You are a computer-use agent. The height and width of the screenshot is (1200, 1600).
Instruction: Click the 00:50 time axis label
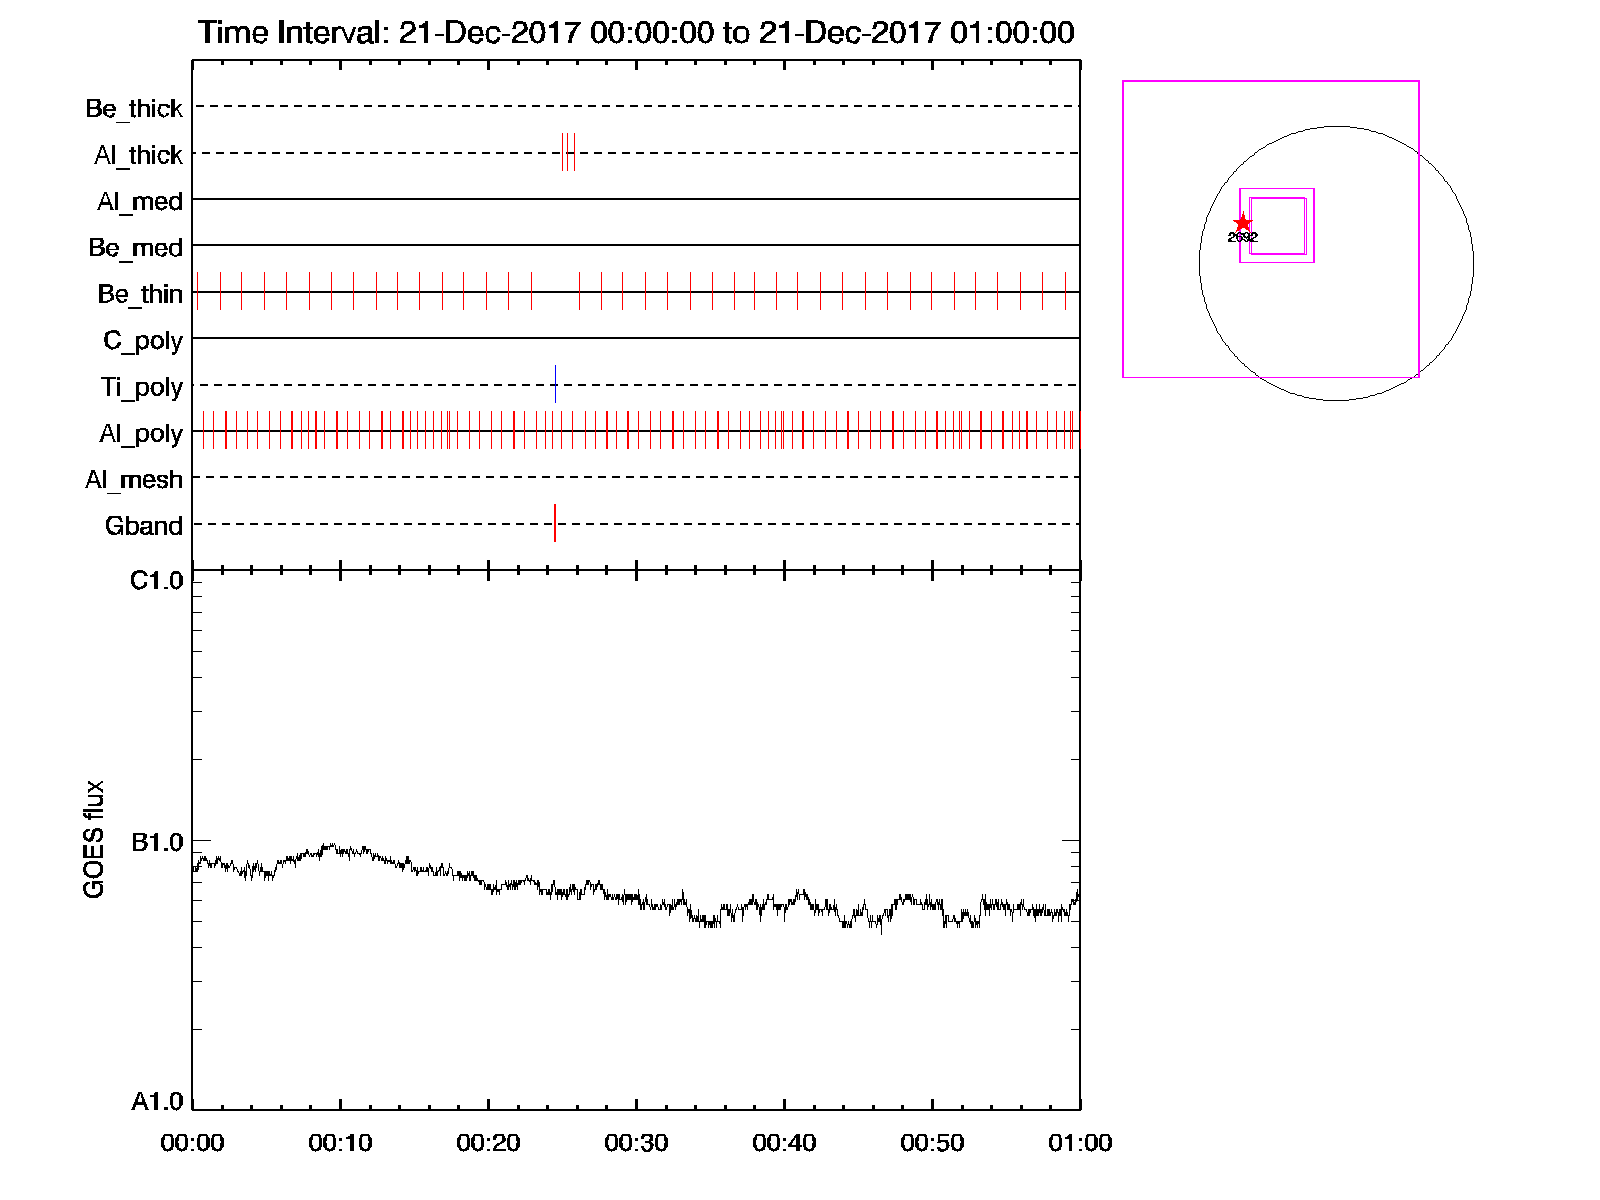(x=932, y=1143)
